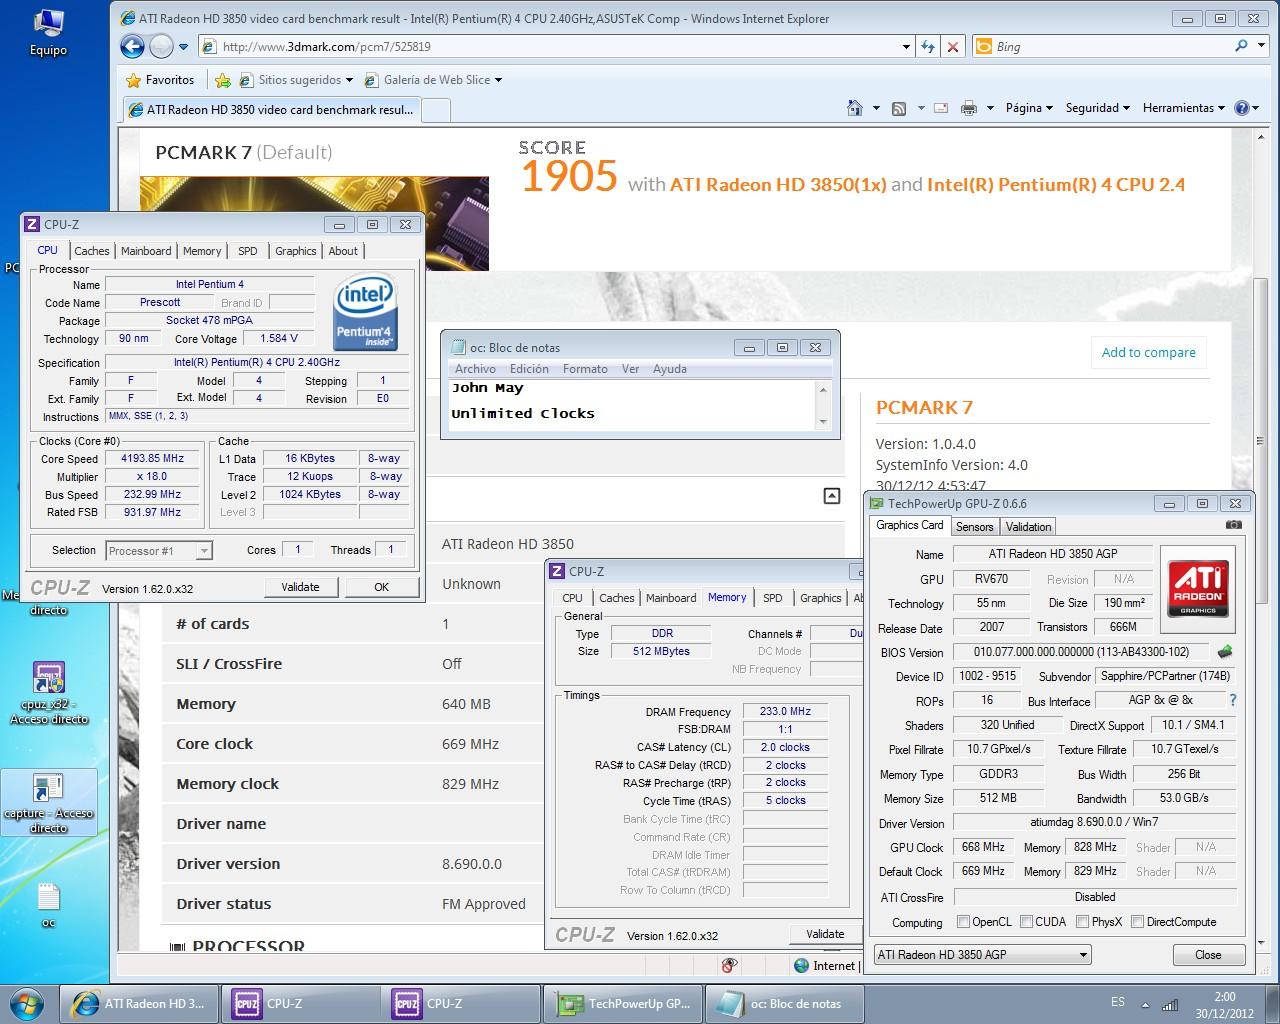Open the Windows Start orb
Image resolution: width=1280 pixels, height=1024 pixels.
tap(27, 1003)
